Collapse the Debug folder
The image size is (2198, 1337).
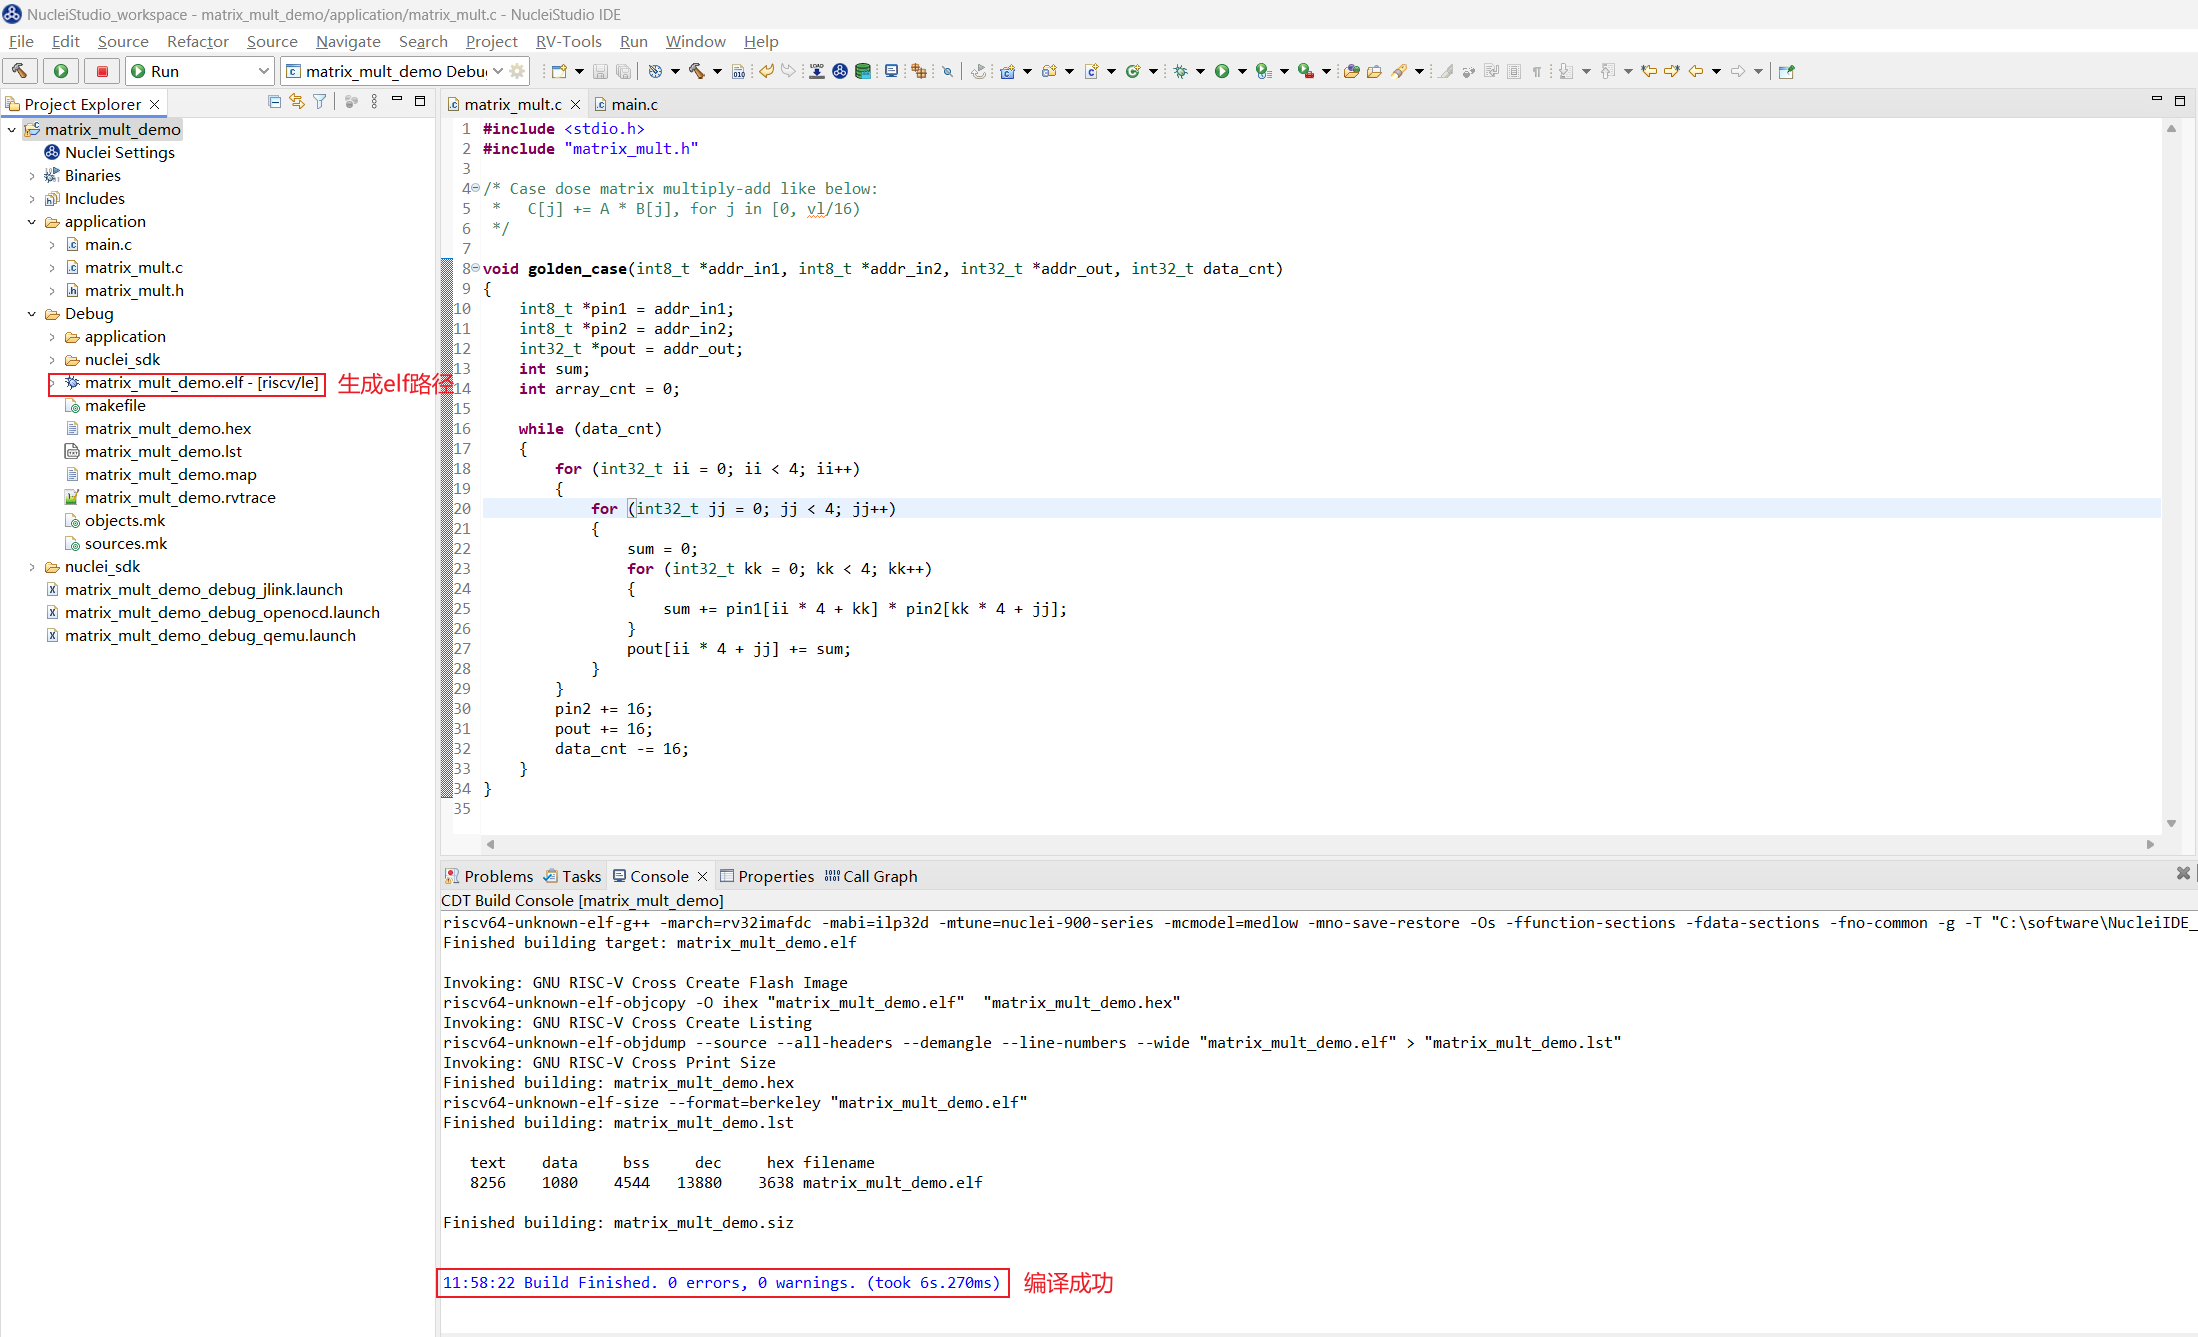coord(32,314)
